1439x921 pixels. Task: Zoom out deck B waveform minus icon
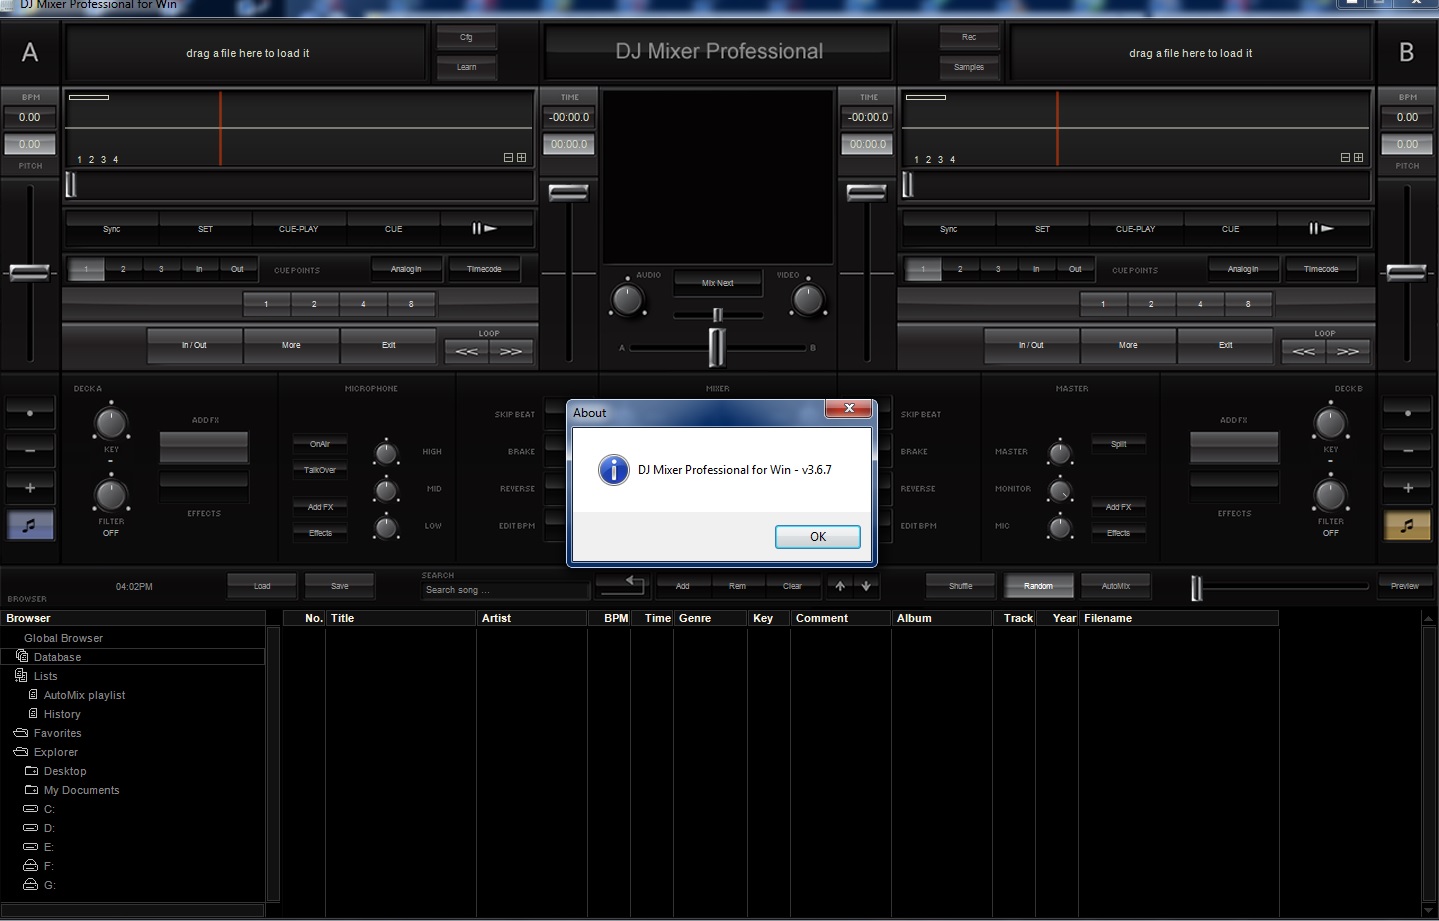(1345, 158)
